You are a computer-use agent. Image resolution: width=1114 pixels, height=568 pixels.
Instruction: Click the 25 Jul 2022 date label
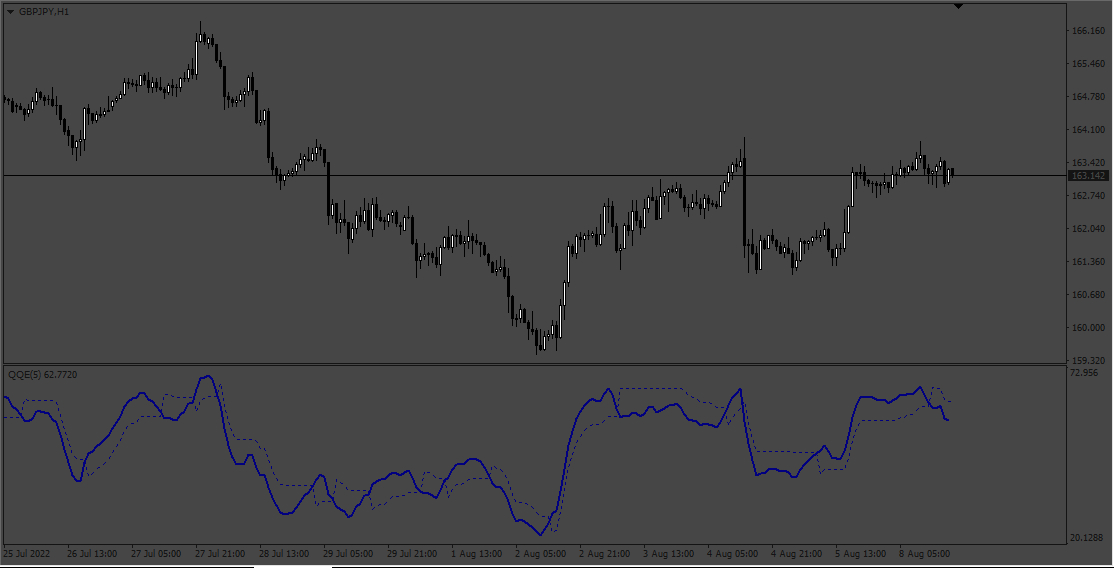[x=27, y=553]
